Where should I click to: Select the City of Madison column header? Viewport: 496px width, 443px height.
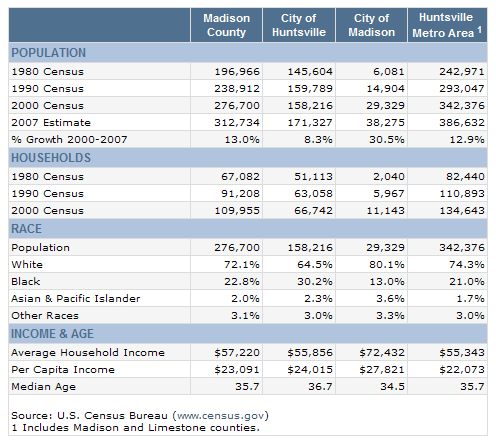pyautogui.click(x=371, y=25)
